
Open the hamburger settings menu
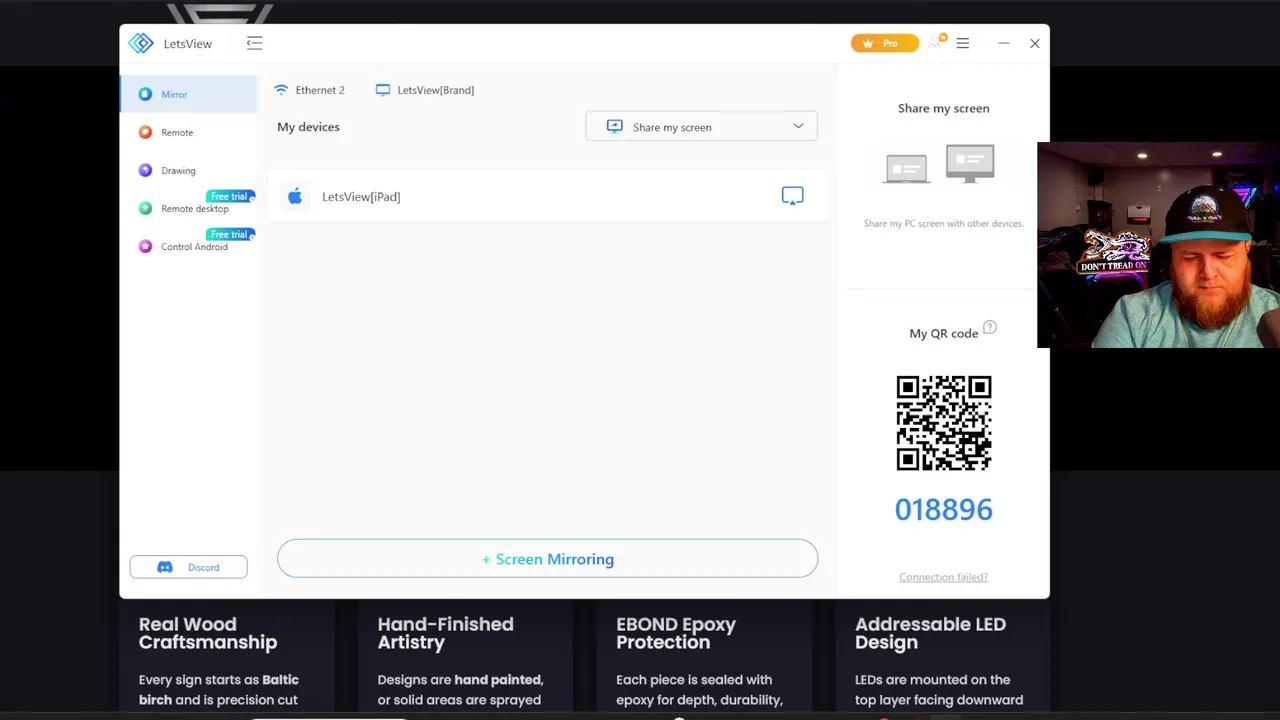tap(962, 43)
